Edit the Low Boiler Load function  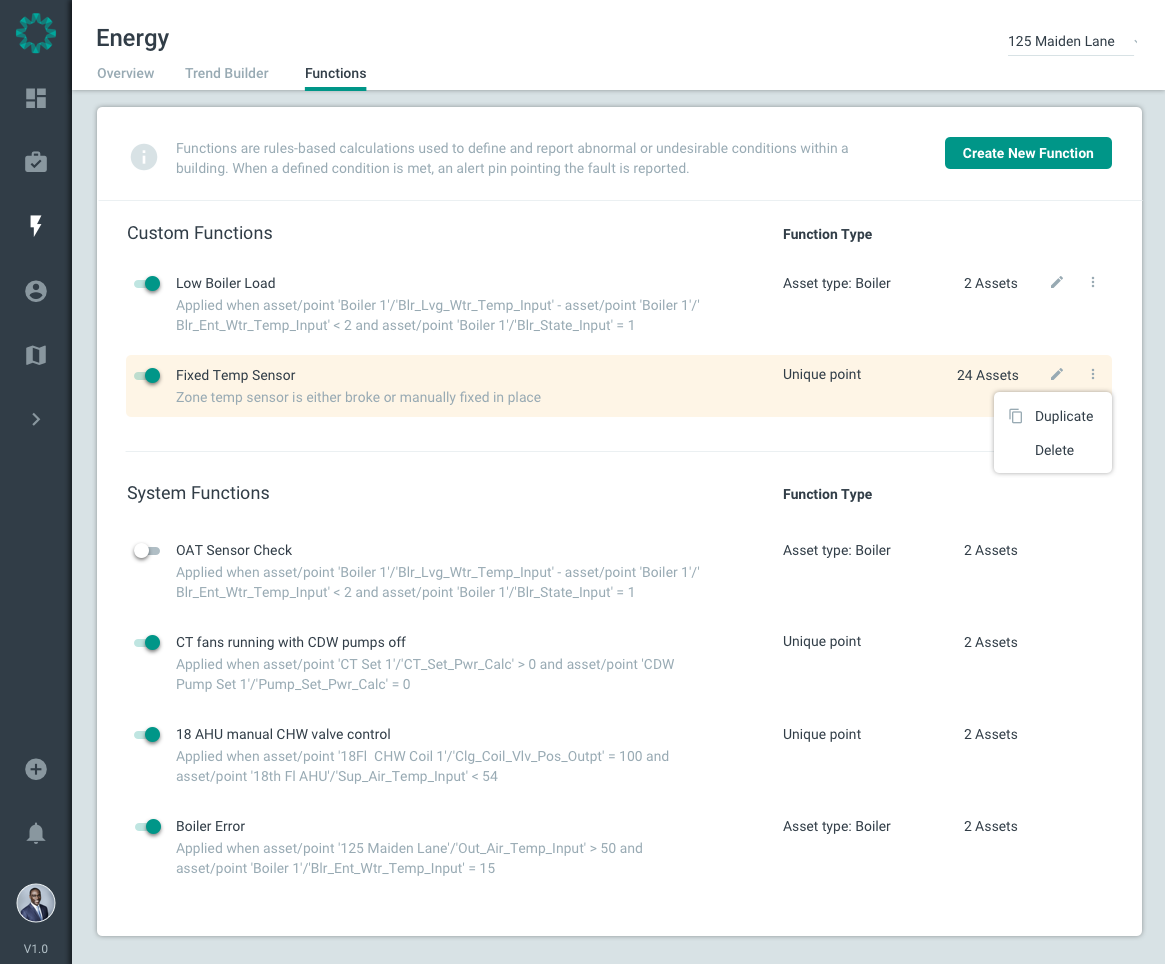point(1056,283)
